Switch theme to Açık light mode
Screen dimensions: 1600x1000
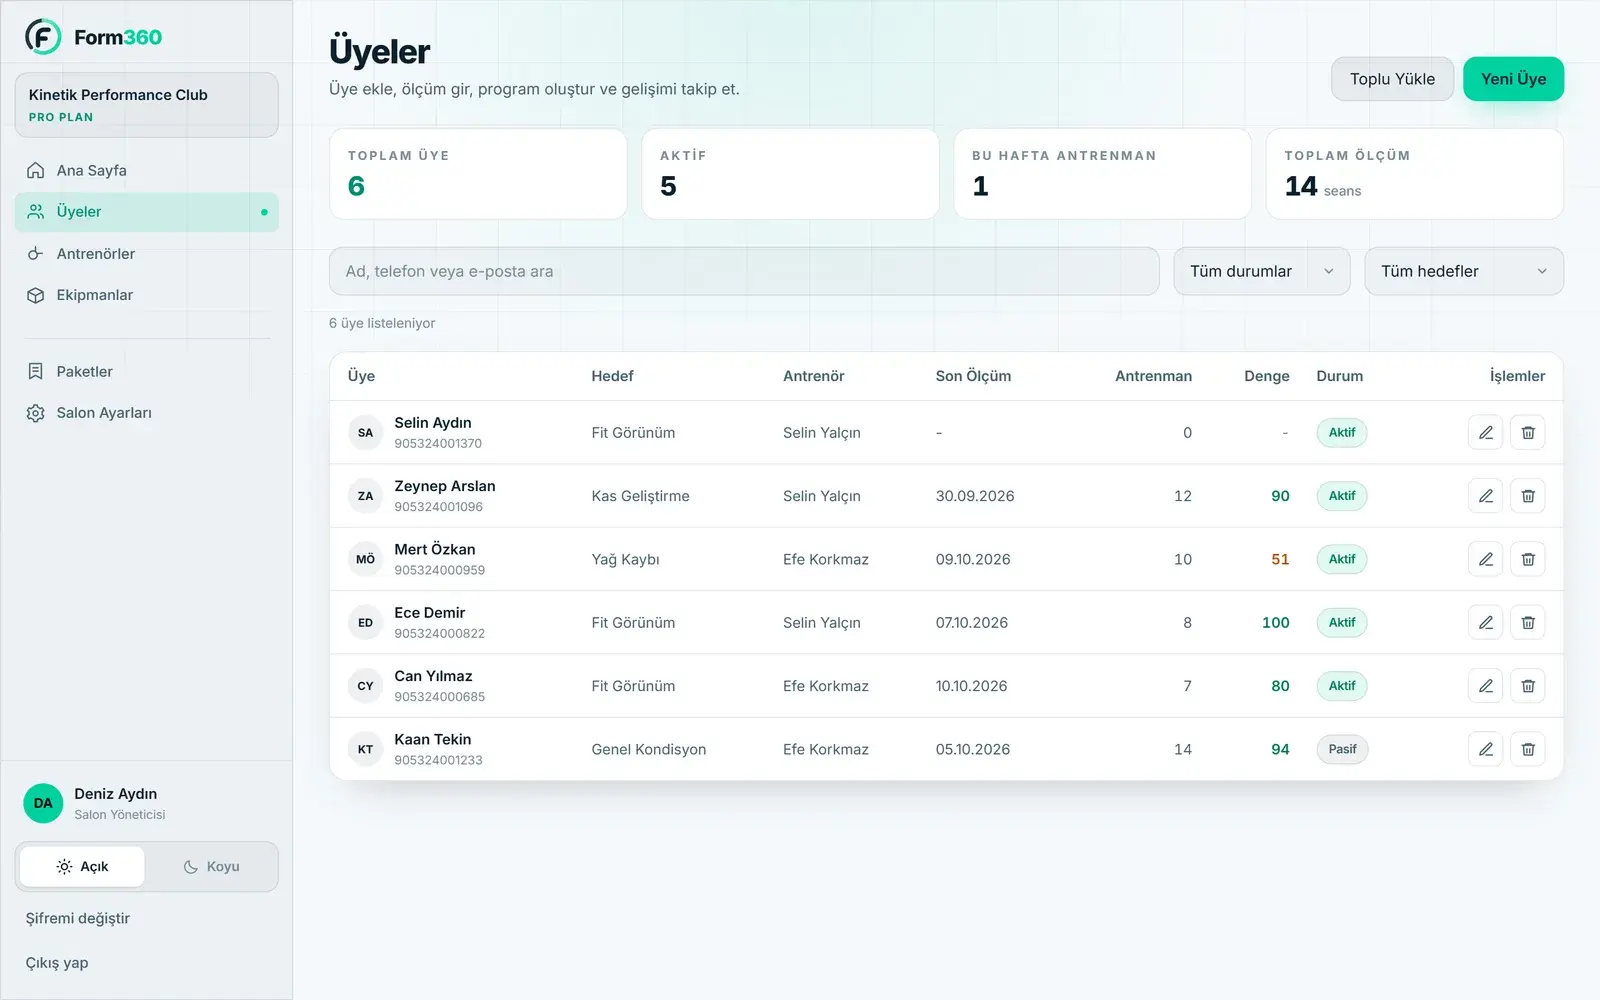(82, 867)
